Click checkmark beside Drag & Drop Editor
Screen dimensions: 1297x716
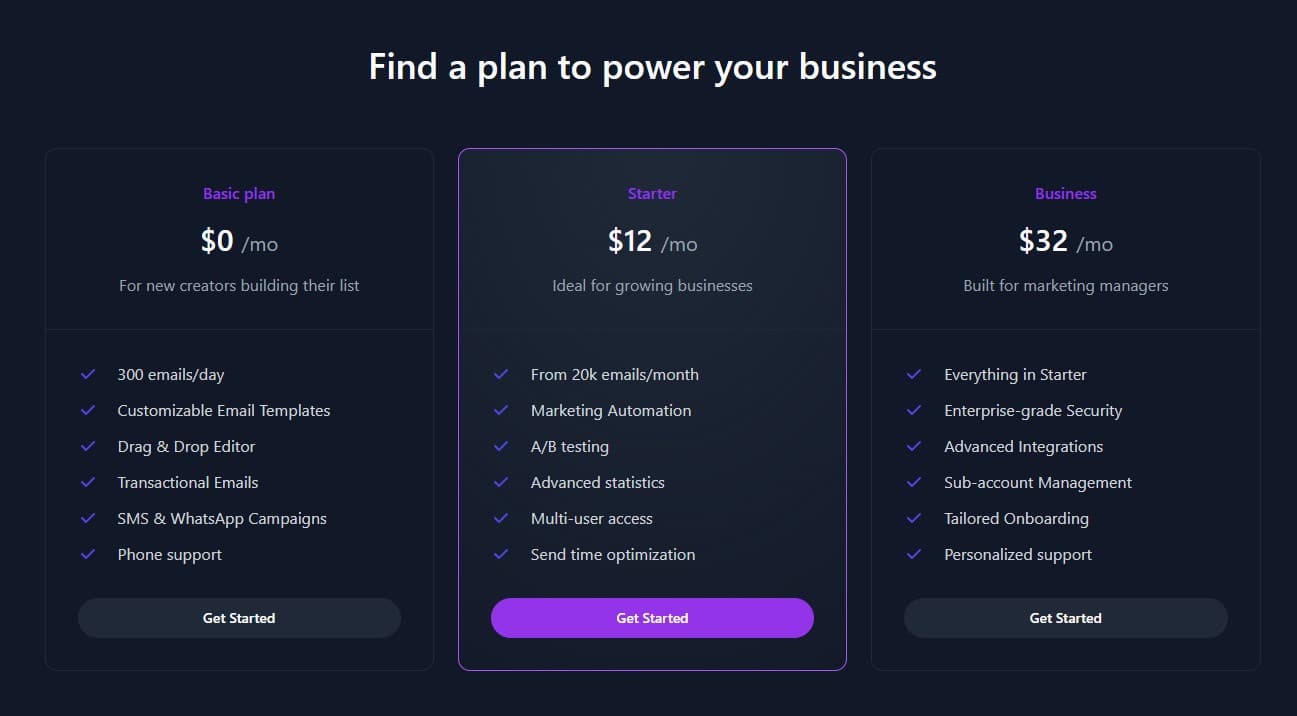click(88, 446)
